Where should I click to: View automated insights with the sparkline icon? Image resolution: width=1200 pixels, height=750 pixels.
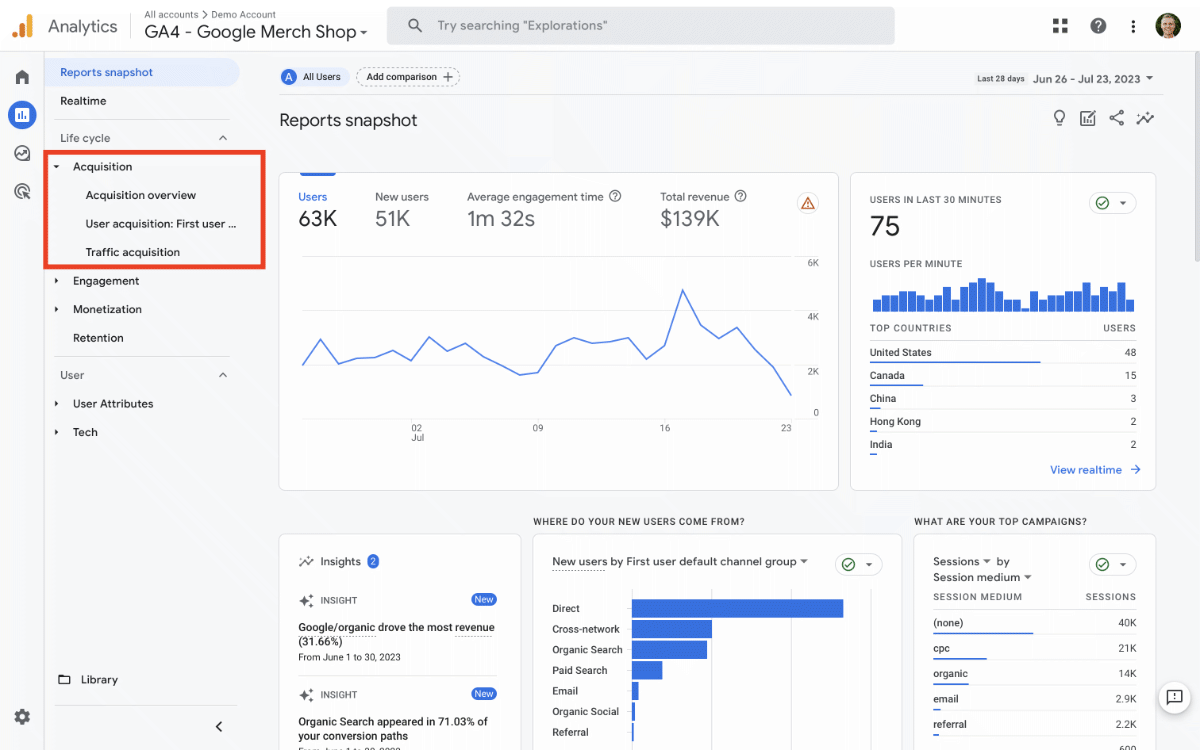pyautogui.click(x=1145, y=118)
